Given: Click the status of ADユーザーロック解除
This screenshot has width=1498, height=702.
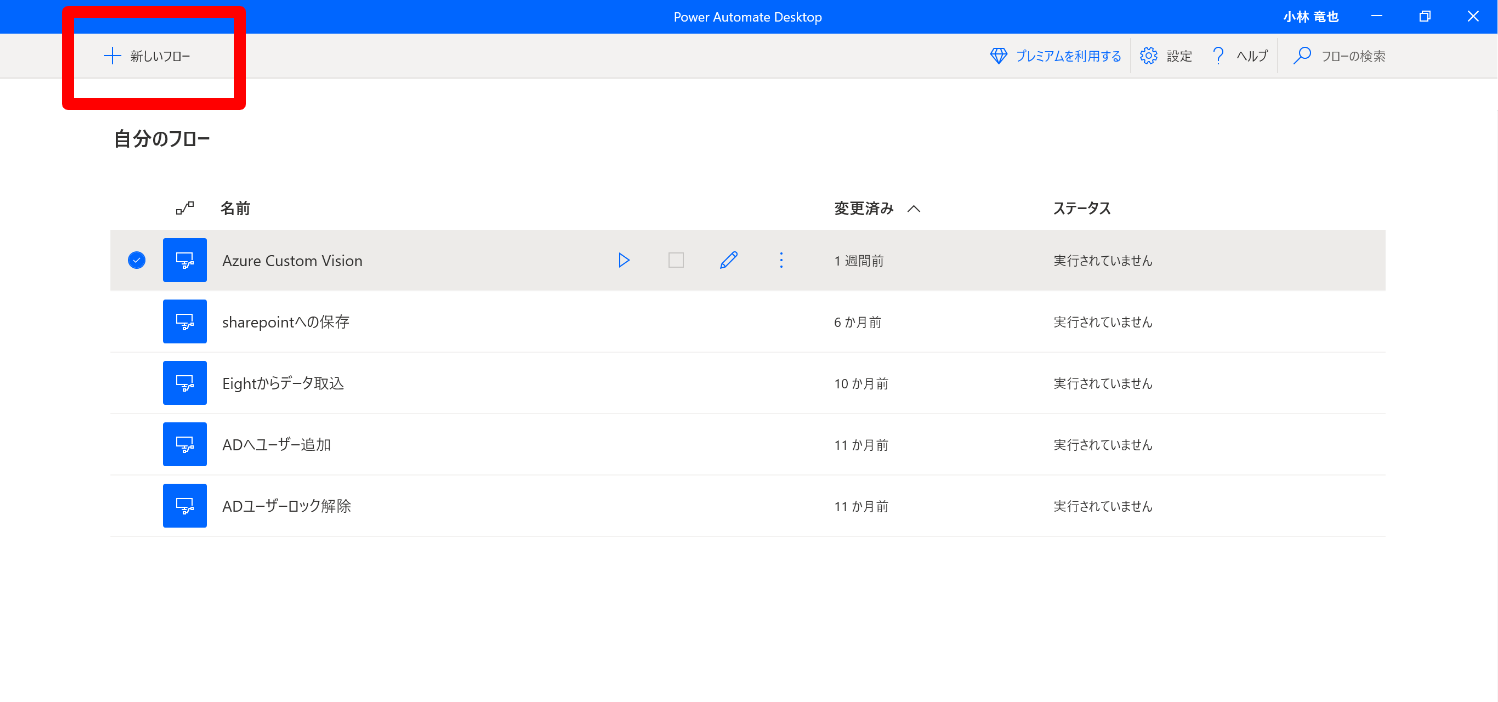Looking at the screenshot, I should [x=1103, y=506].
